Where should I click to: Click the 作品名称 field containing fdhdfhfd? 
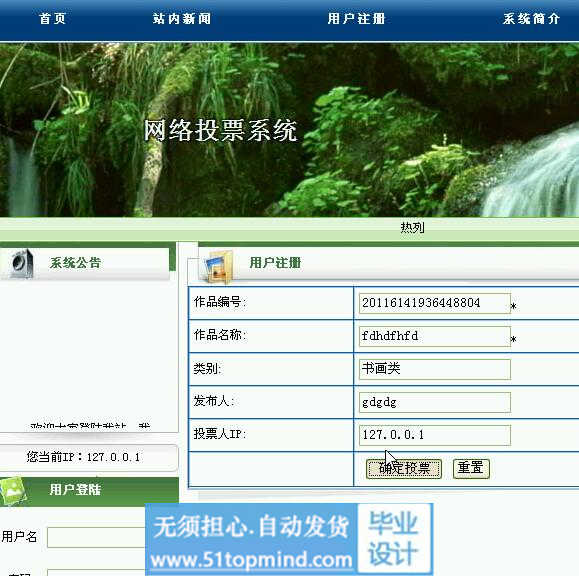(x=435, y=336)
